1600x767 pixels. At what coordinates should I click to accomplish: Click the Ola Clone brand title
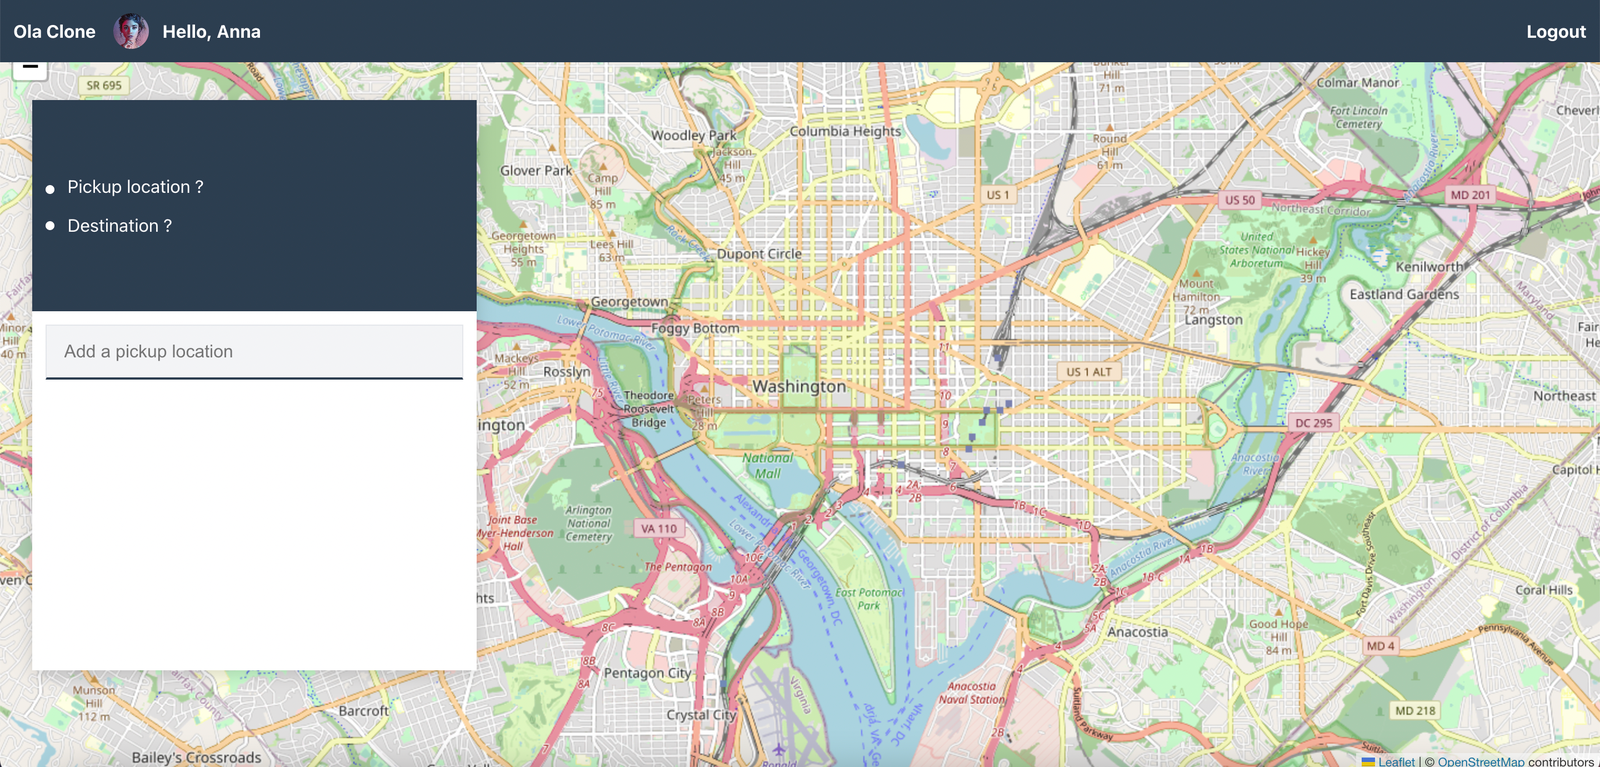pyautogui.click(x=54, y=32)
